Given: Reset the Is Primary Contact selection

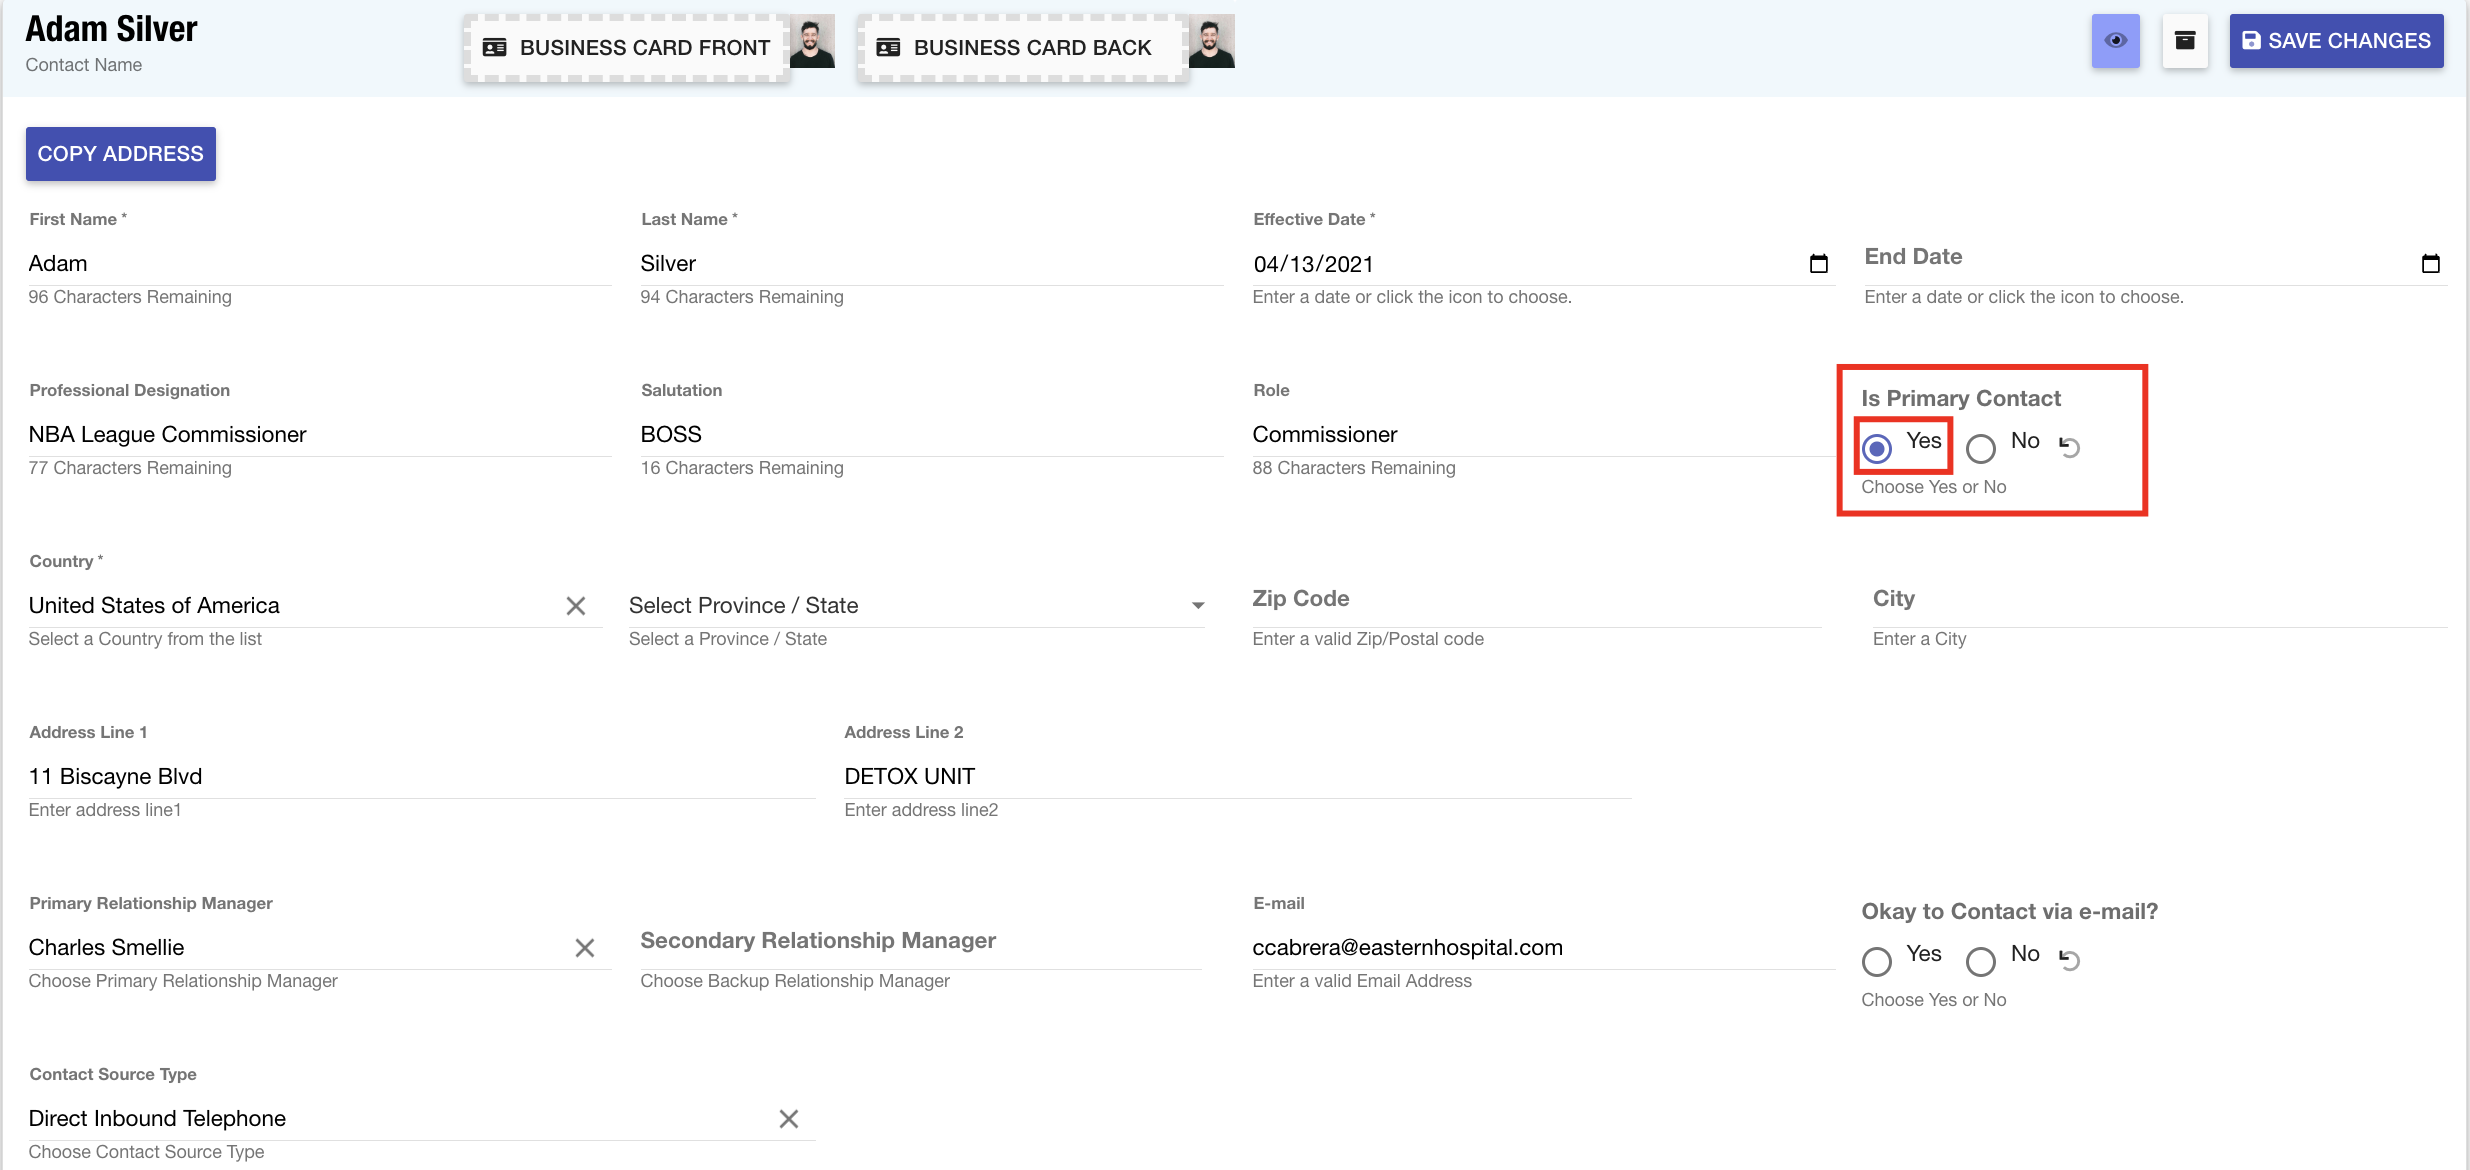Looking at the screenshot, I should tap(2070, 447).
